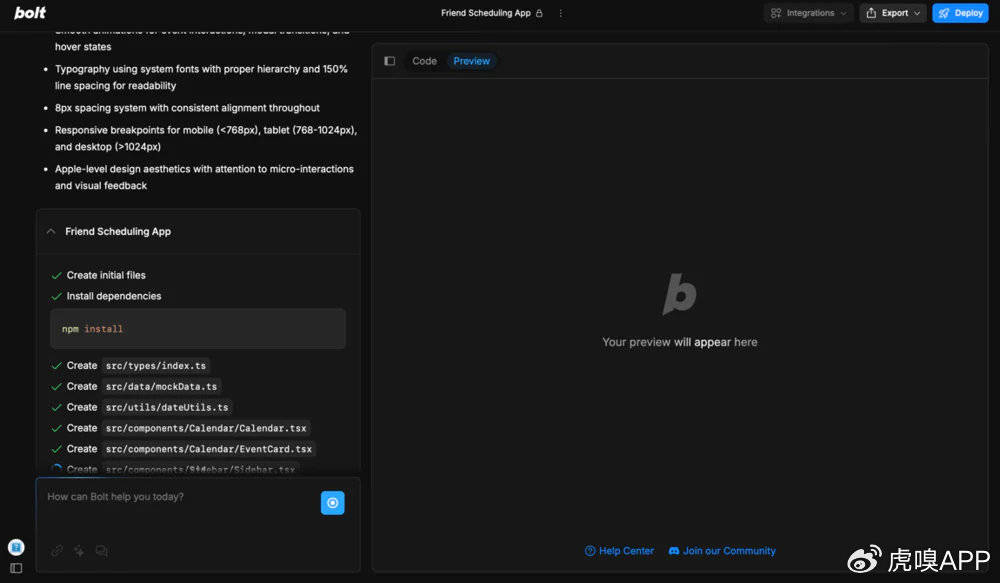The width and height of the screenshot is (1000, 583).
Task: Click the chat bubbles discussion icon
Action: pyautogui.click(x=101, y=550)
